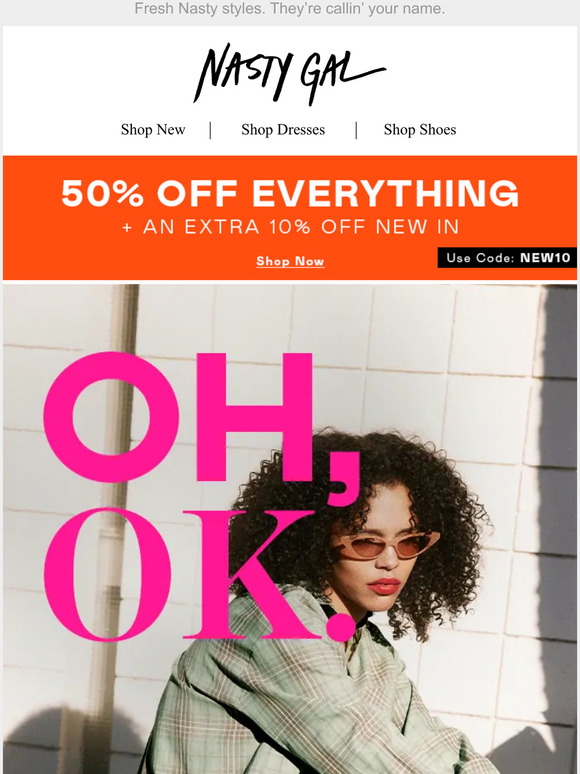Image resolution: width=580 pixels, height=774 pixels.
Task: Click the divider between Shop New and Dresses
Action: tap(211, 130)
